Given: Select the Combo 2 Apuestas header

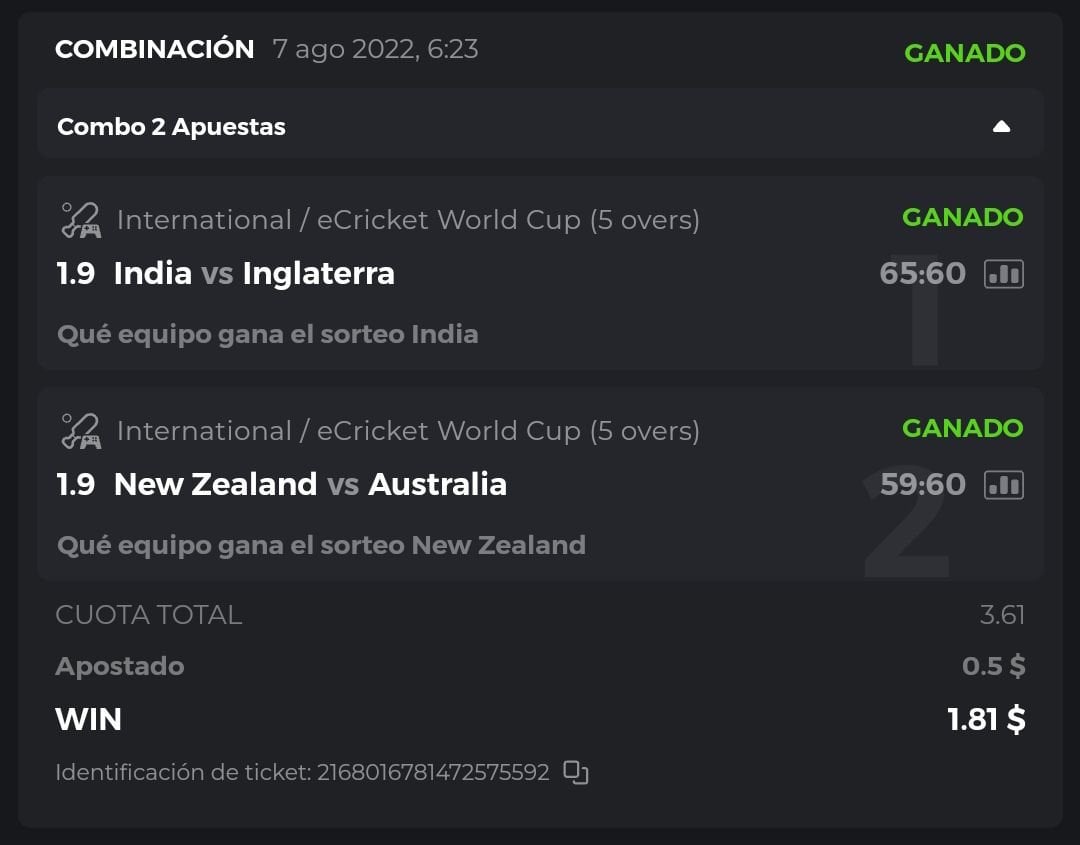Looking at the screenshot, I should point(171,127).
